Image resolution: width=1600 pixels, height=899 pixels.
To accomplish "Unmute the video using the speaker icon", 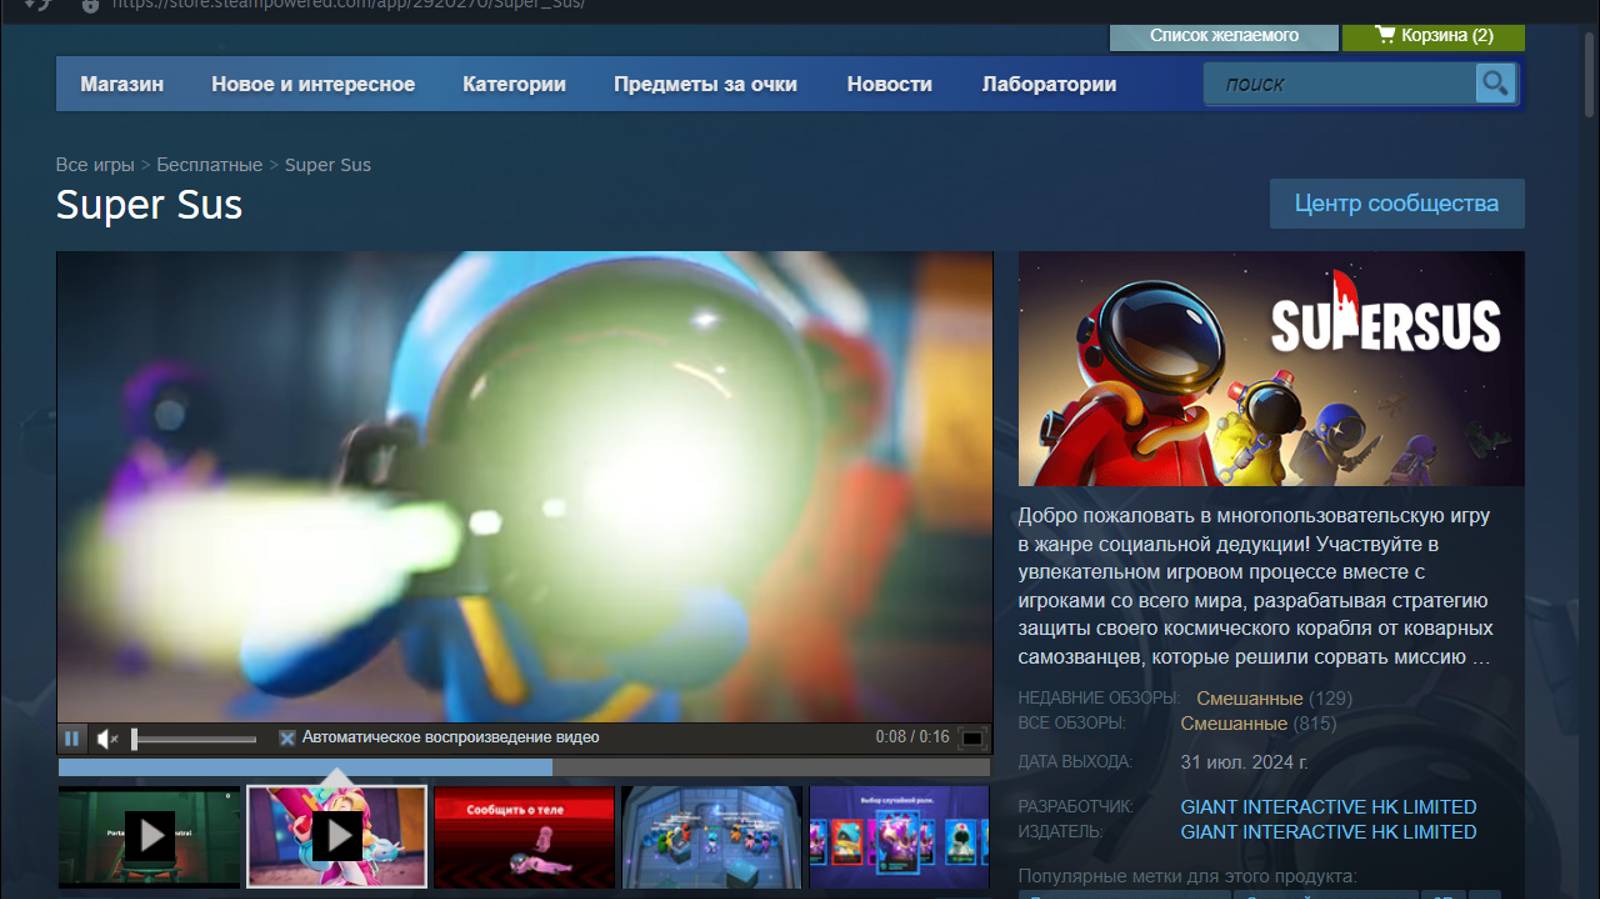I will [107, 738].
